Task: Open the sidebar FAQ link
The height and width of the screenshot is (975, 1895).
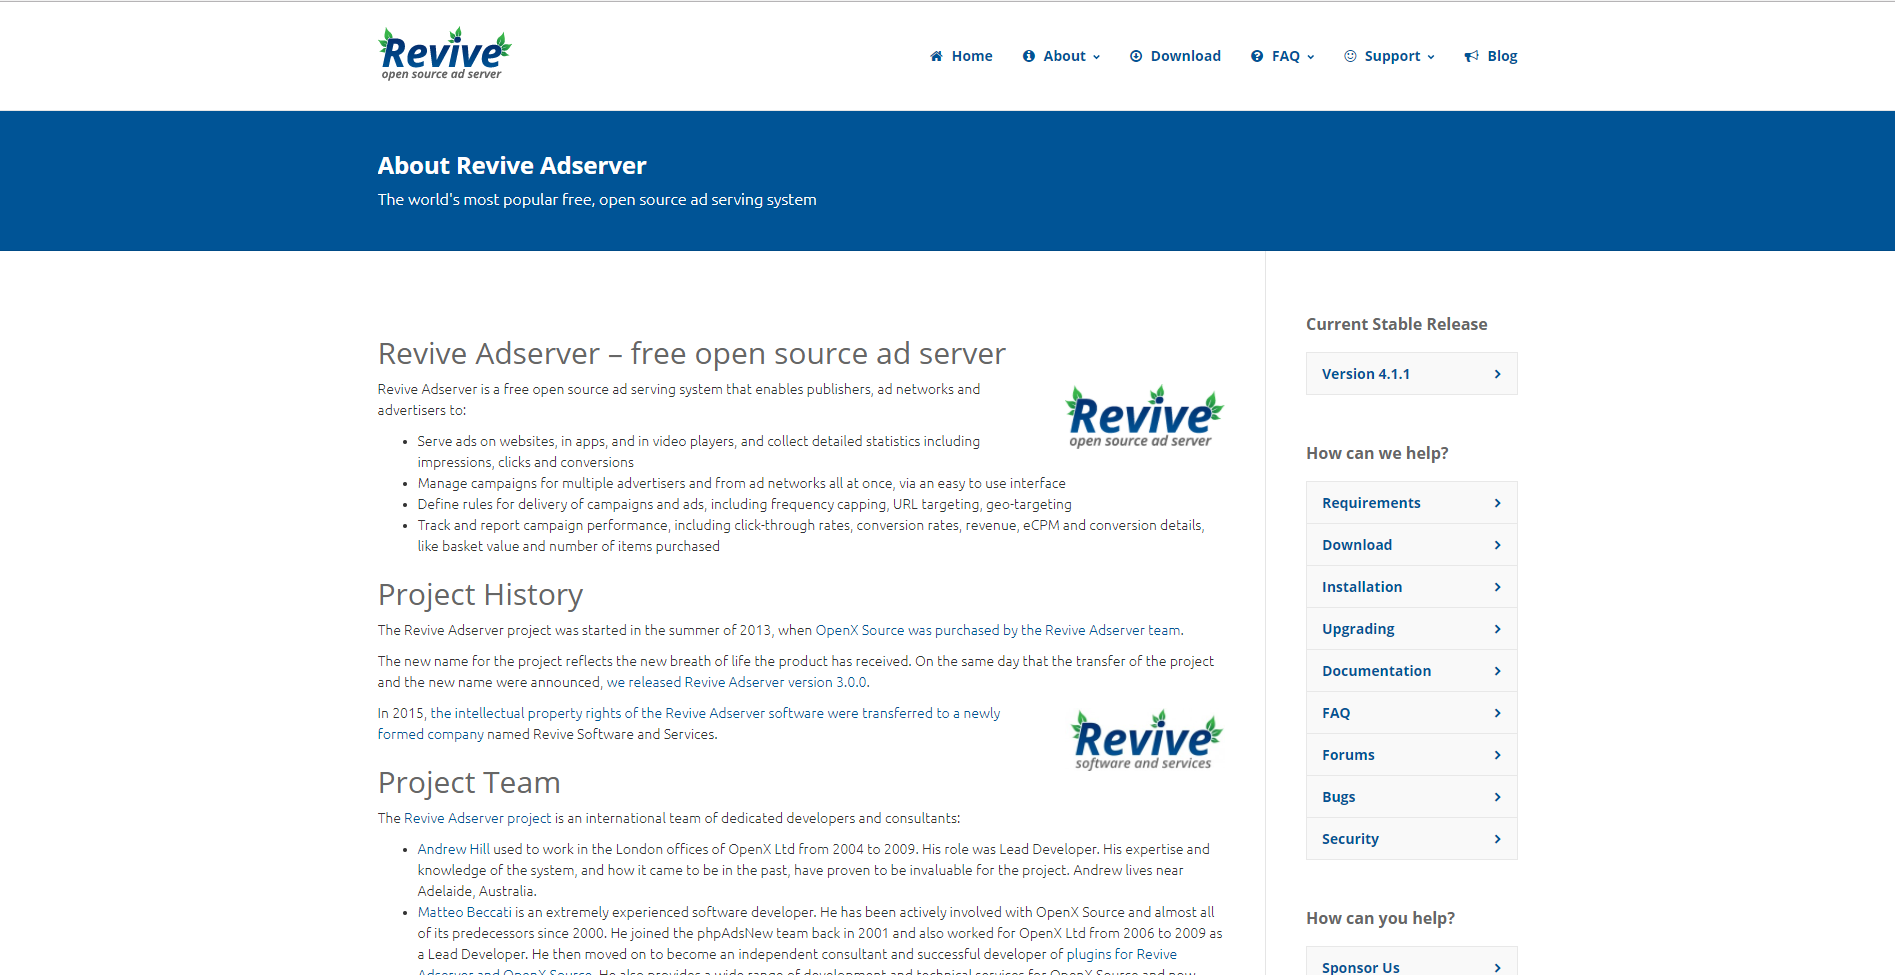Action: [1411, 713]
